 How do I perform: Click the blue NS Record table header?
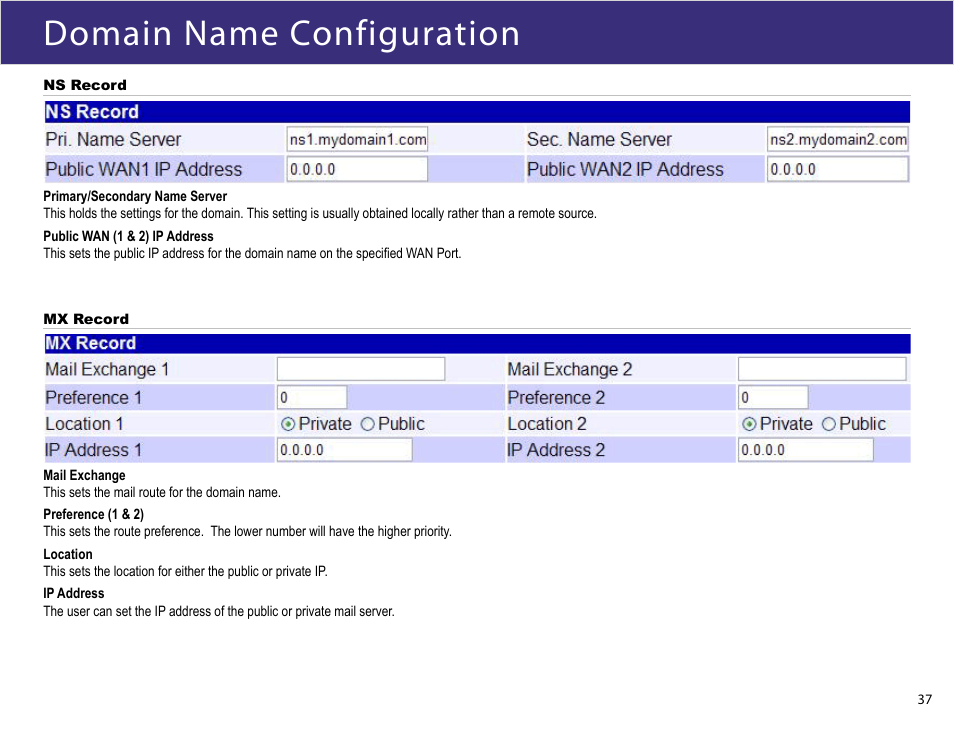point(477,112)
